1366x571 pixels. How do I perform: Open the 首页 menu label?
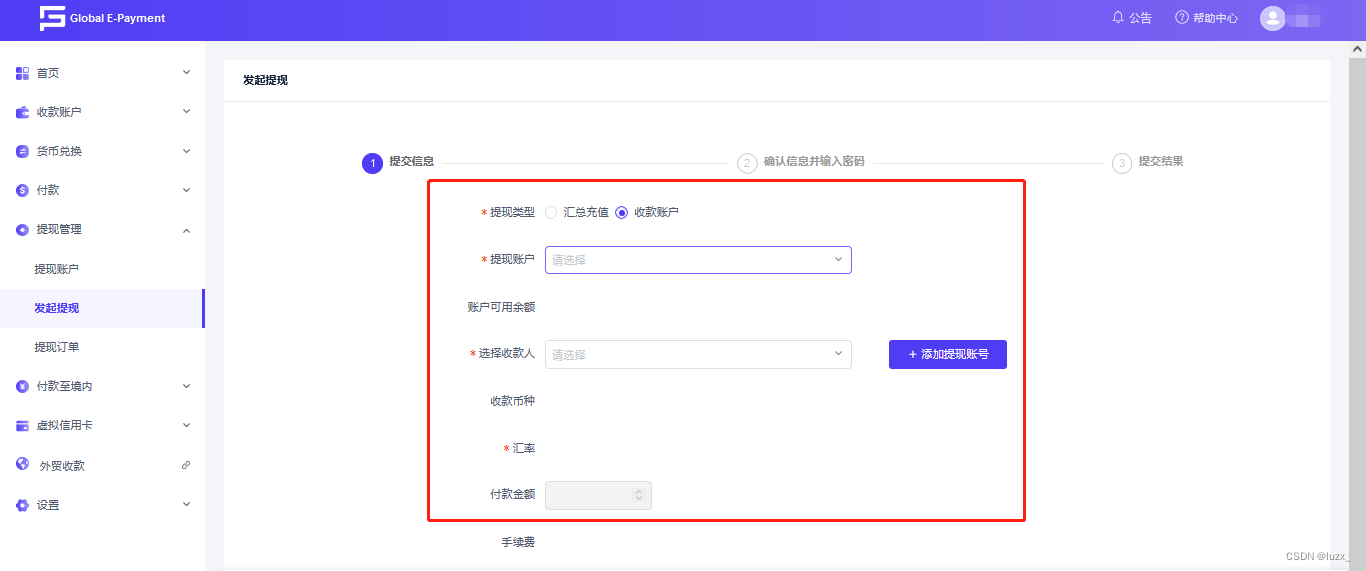(48, 73)
